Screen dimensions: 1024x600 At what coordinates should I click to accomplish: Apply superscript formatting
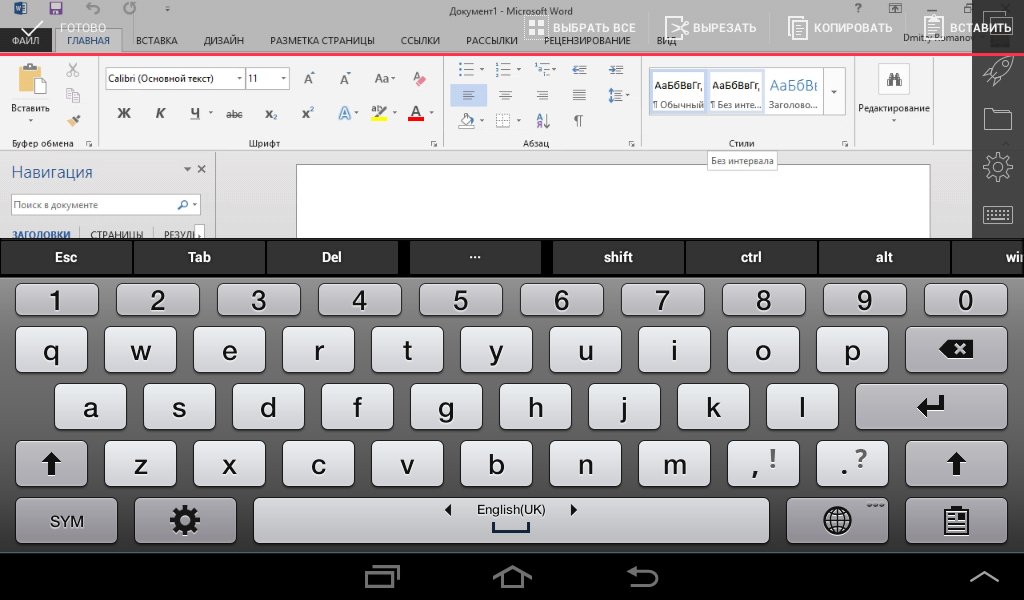point(308,113)
